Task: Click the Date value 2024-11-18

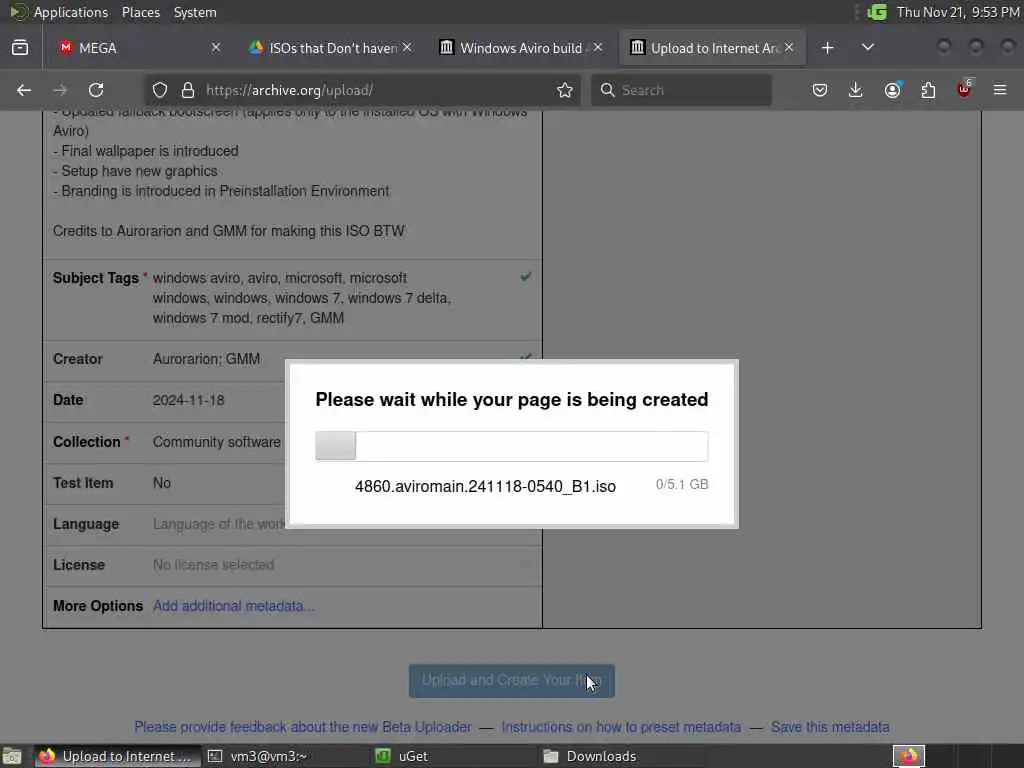Action: click(188, 400)
